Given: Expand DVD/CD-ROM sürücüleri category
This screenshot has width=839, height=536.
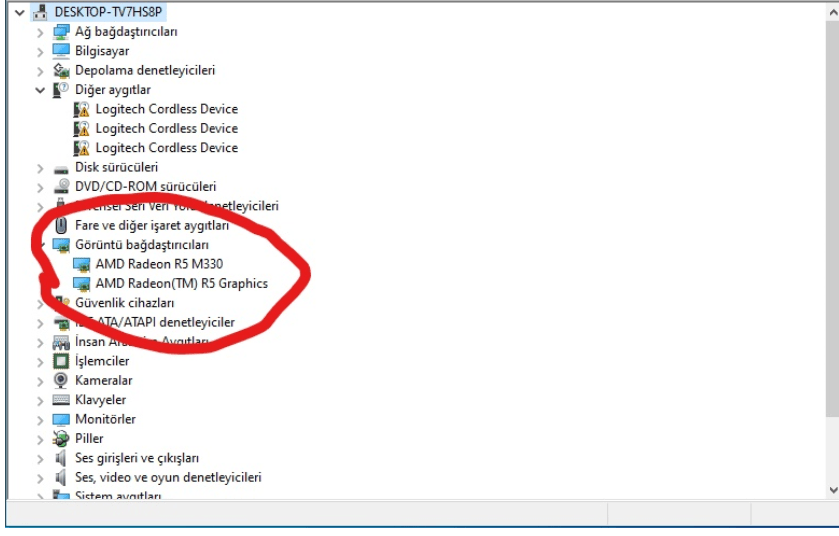Looking at the screenshot, I should pos(40,187).
